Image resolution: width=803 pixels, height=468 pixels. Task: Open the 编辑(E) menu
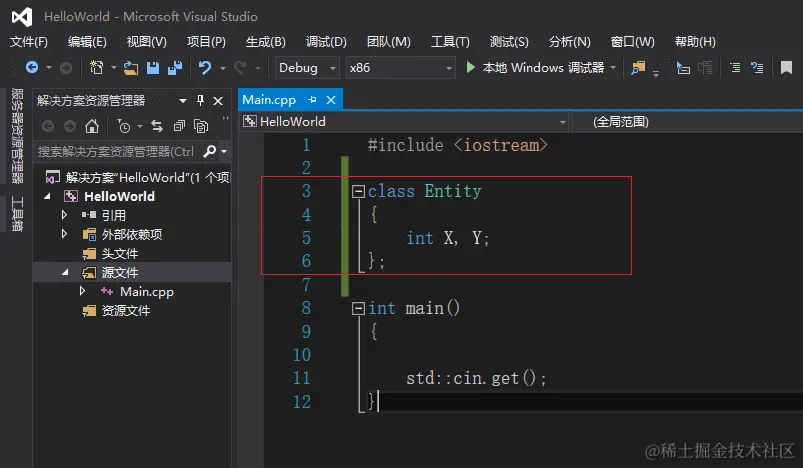[x=88, y=41]
